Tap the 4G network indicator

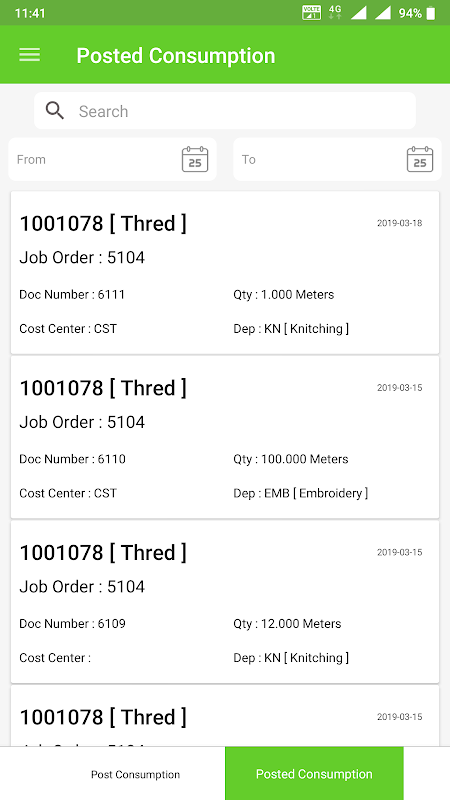point(335,12)
